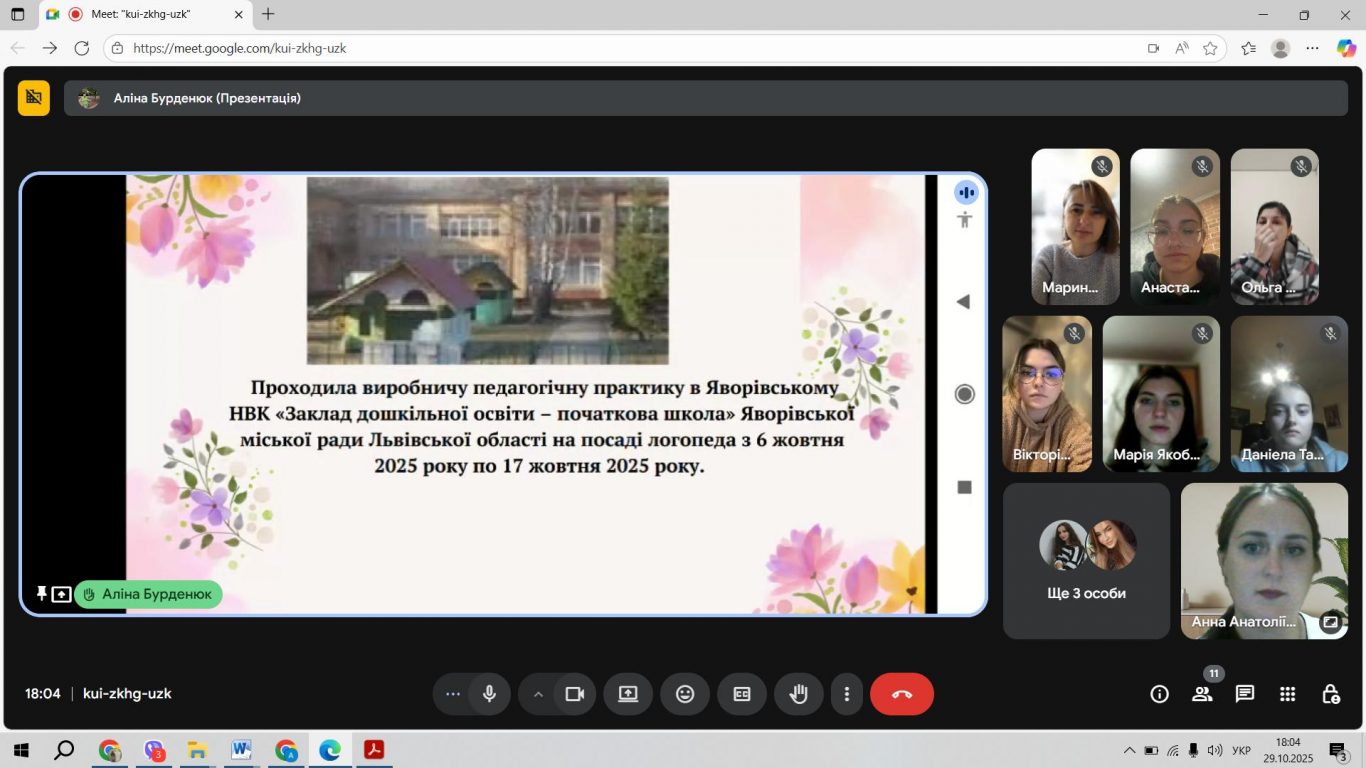This screenshot has height=768, width=1366.
Task: Open meeting details info icon
Action: [1159, 694]
